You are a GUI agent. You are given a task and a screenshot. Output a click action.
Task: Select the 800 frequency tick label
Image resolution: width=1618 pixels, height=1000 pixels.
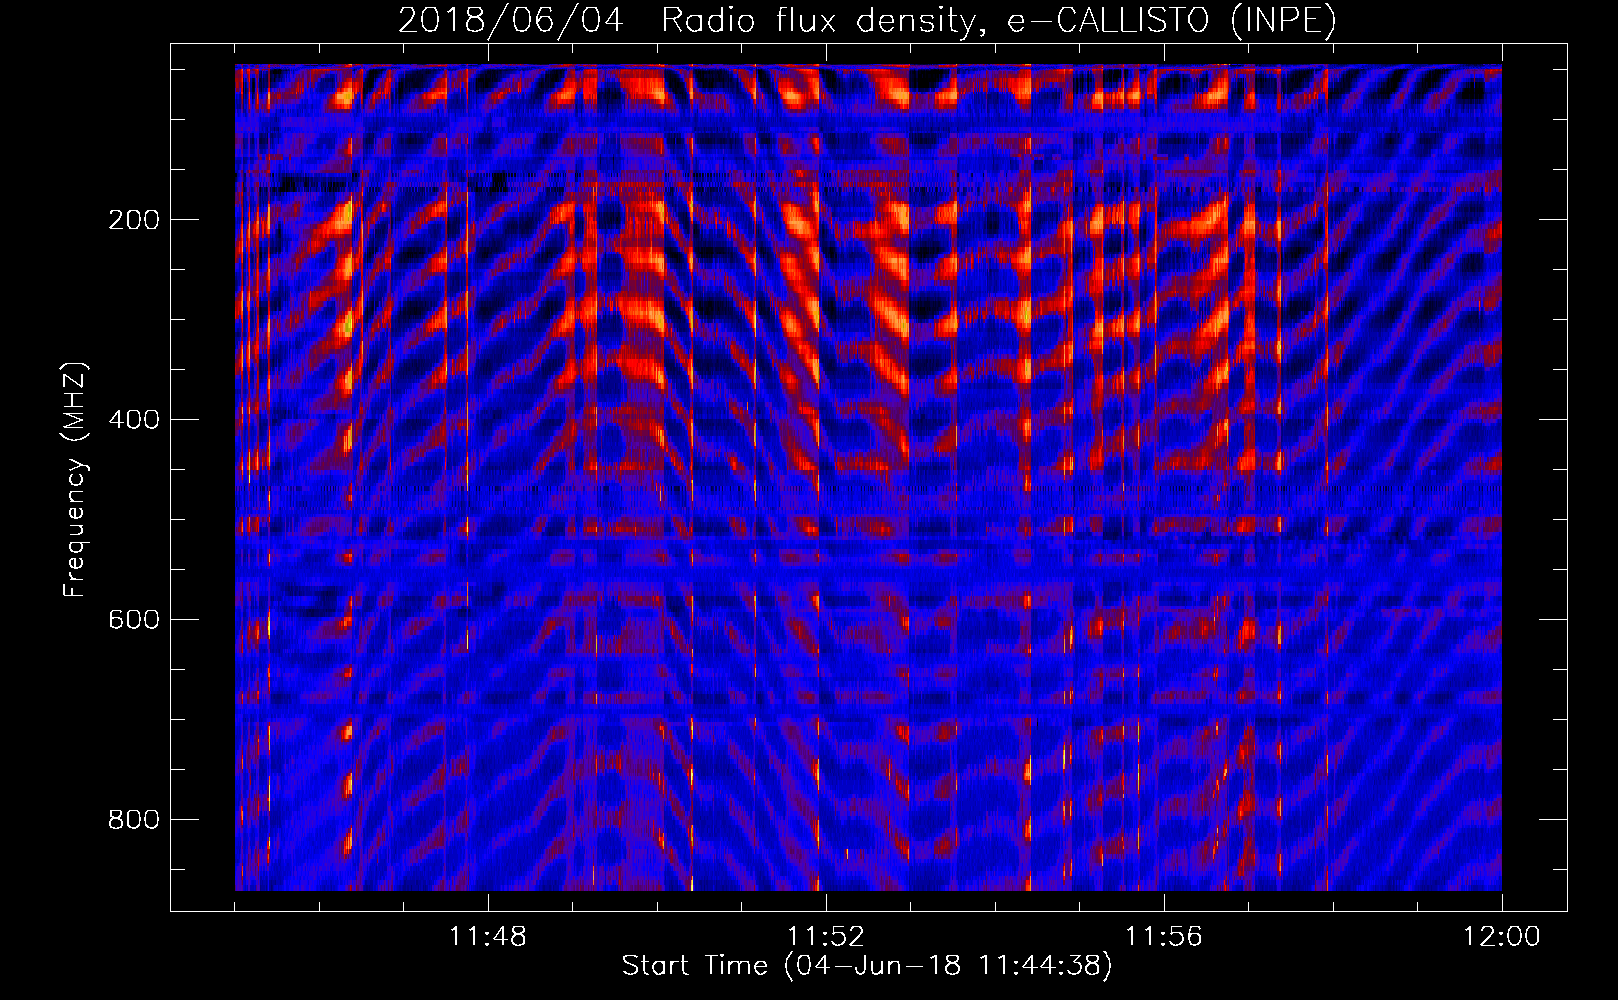[133, 820]
